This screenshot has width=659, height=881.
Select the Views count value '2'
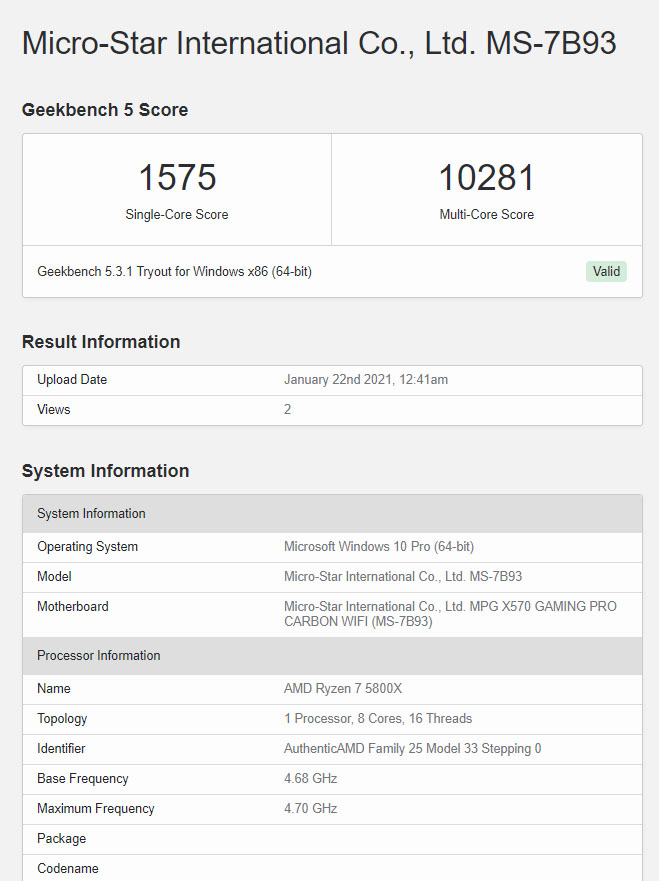[x=288, y=410]
